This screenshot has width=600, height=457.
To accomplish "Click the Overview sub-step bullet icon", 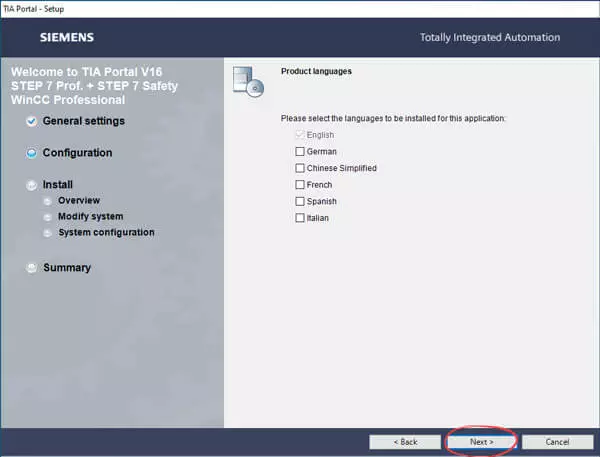I will tap(48, 201).
